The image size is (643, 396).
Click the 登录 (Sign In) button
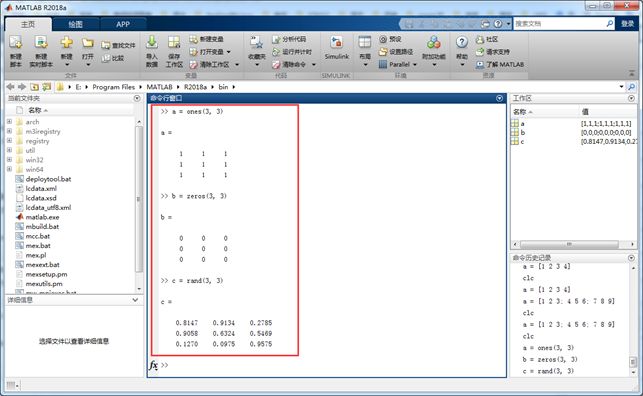(627, 24)
